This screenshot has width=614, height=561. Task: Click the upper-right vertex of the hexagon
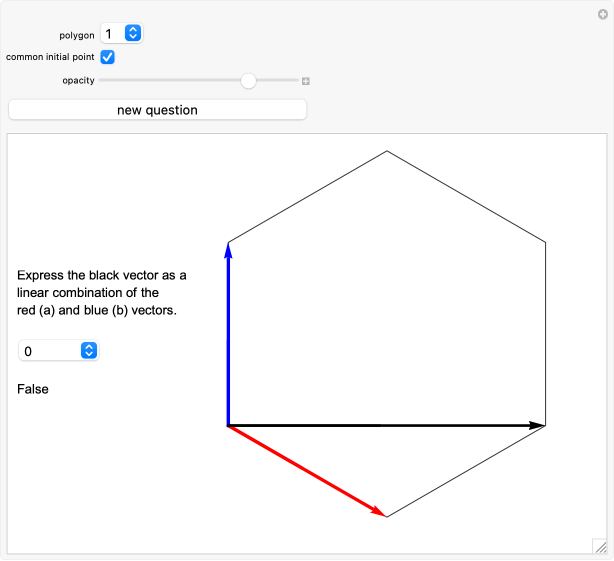click(545, 243)
